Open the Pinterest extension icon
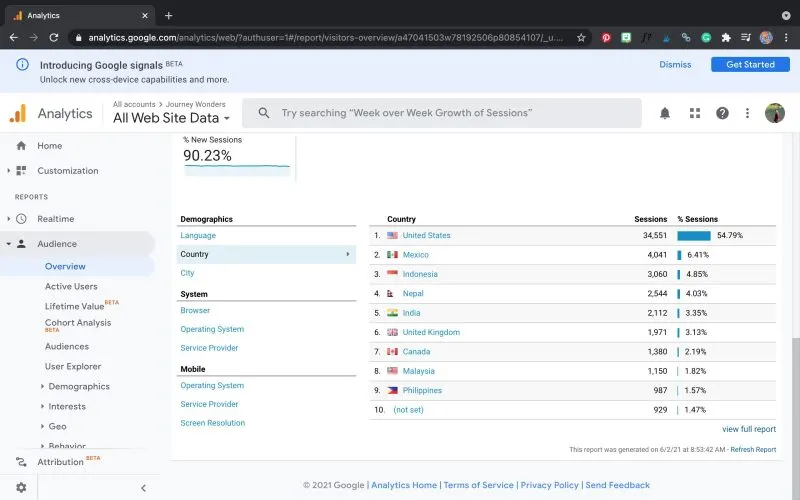 coord(606,38)
